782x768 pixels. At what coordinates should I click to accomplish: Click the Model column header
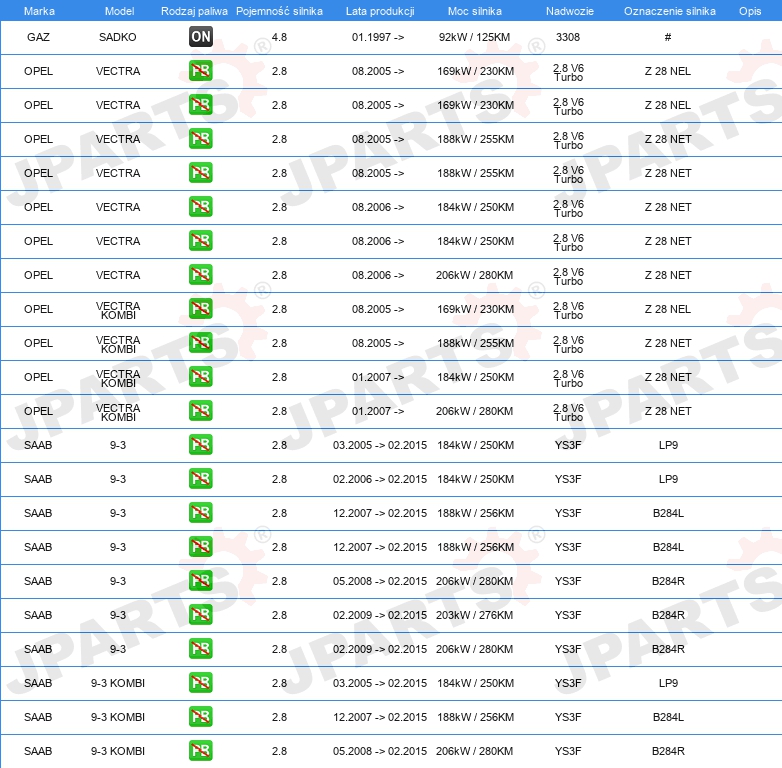(x=119, y=11)
